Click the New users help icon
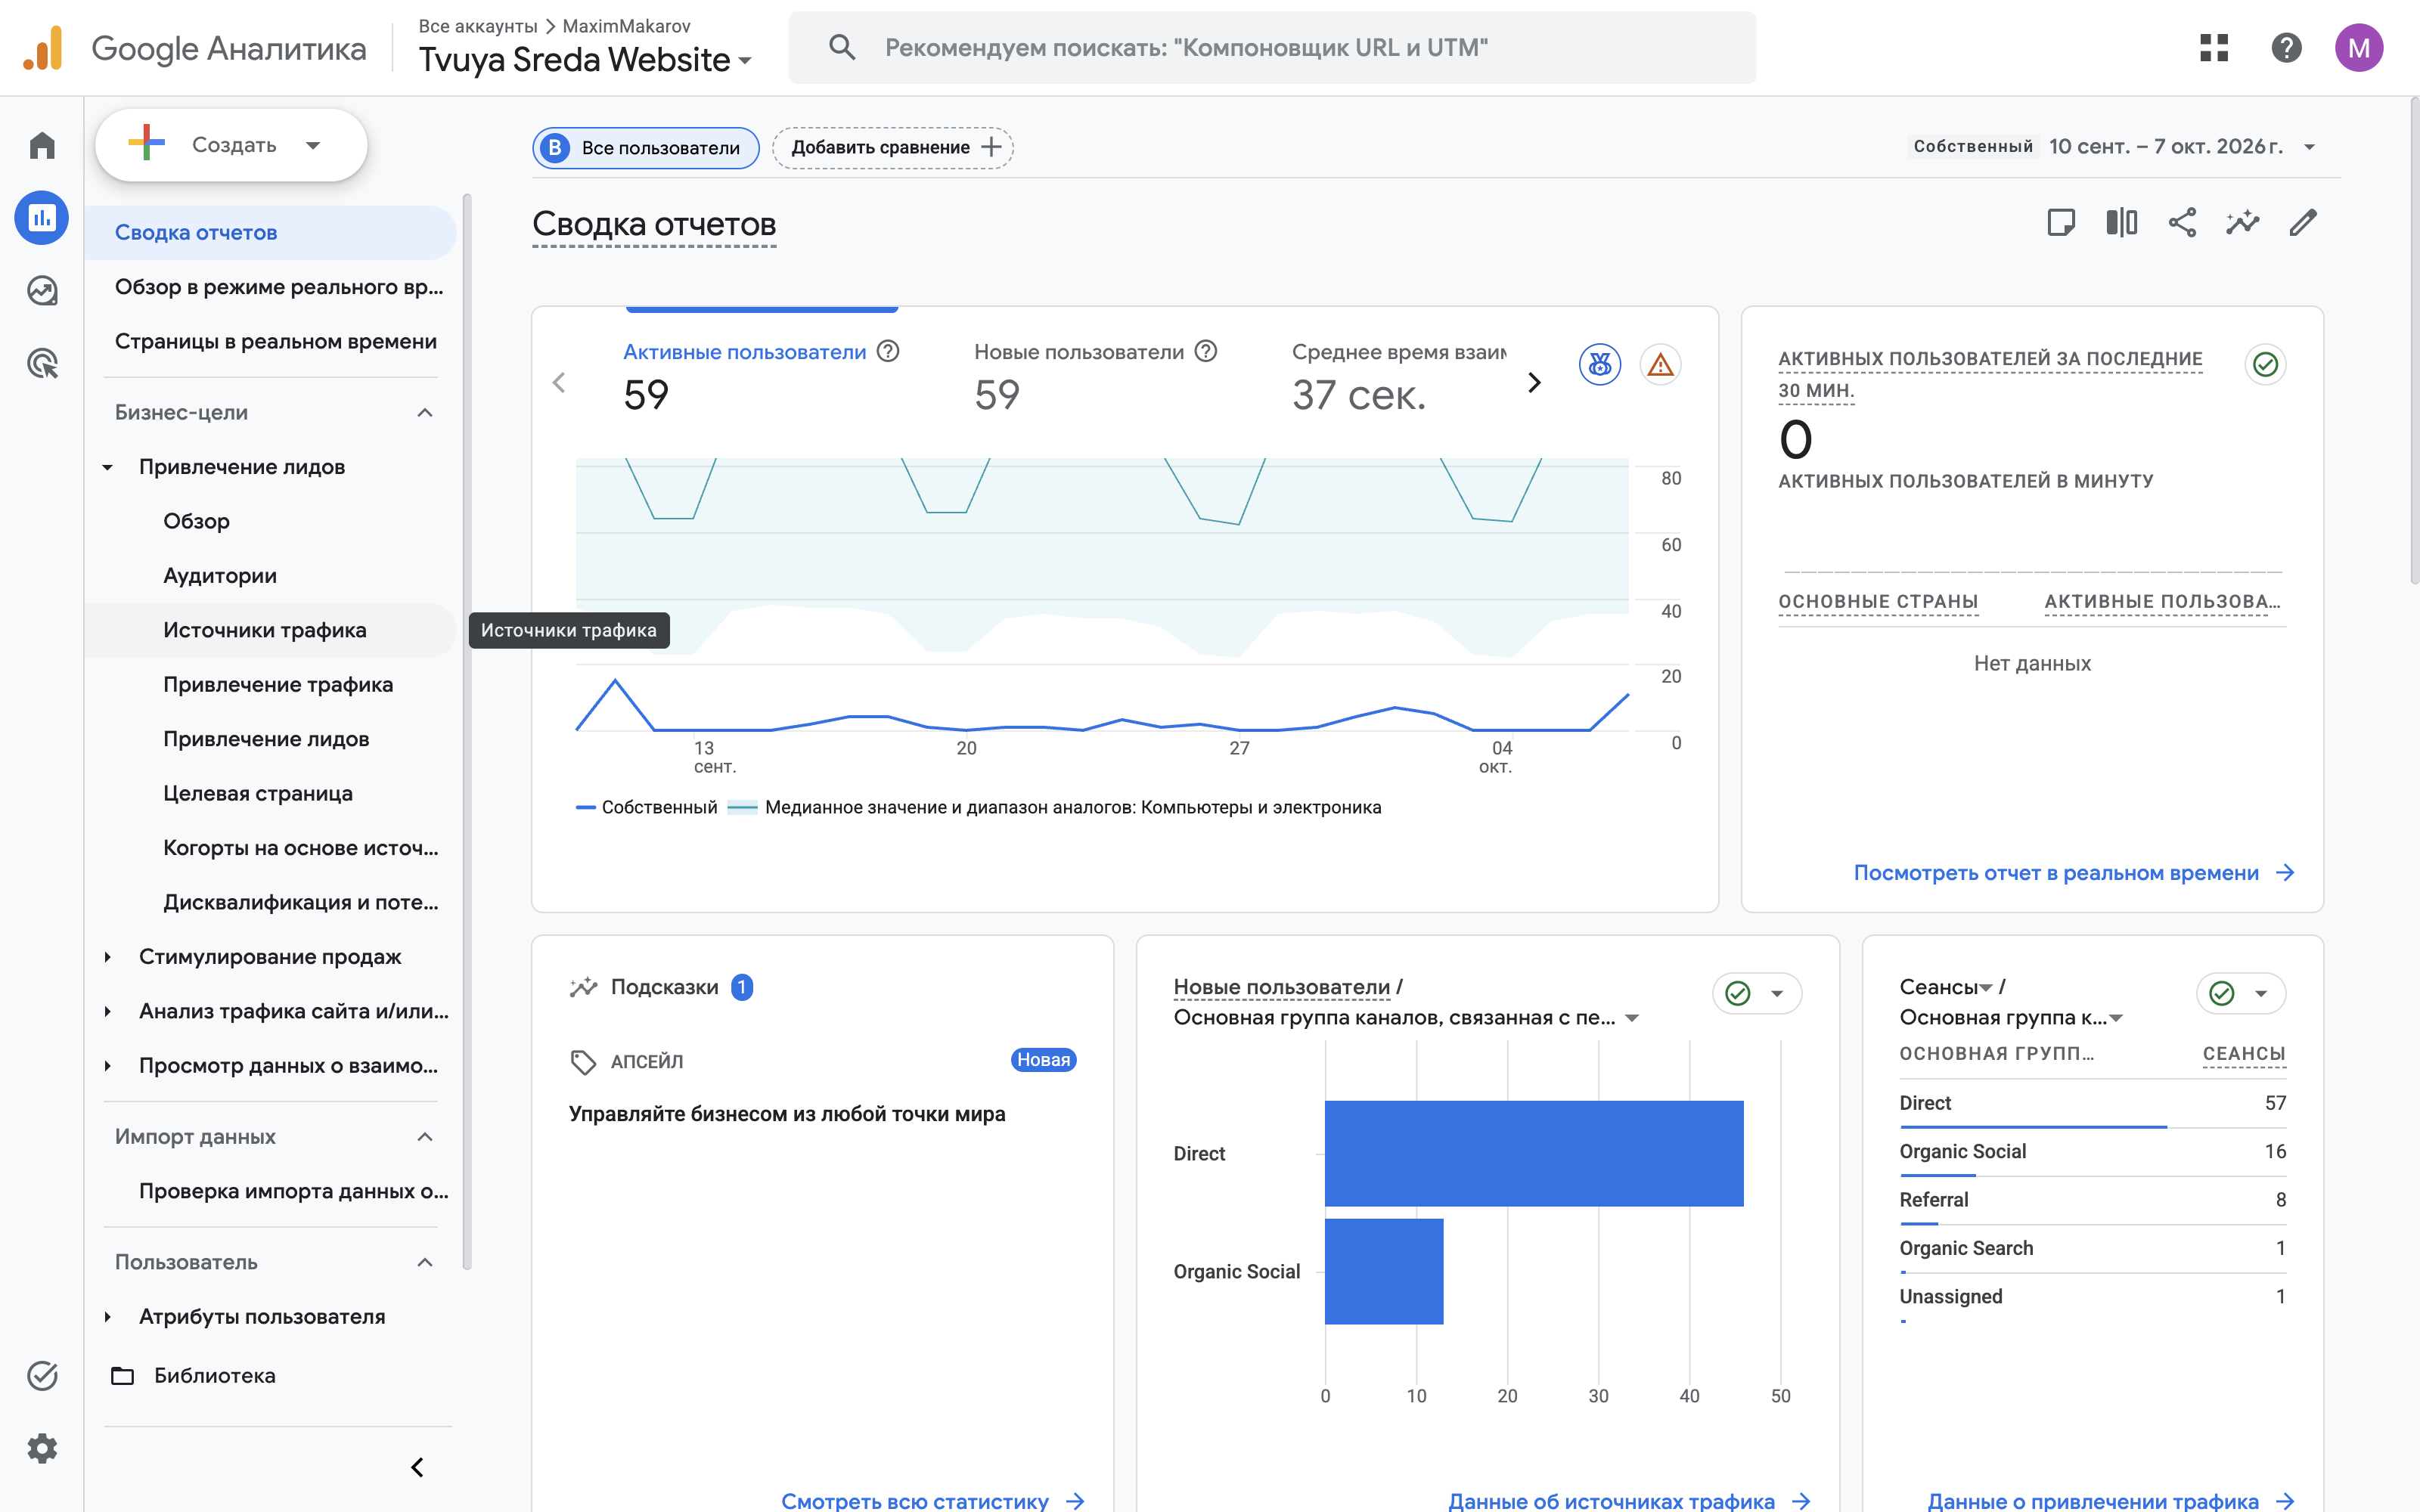The height and width of the screenshot is (1512, 2420). (1206, 351)
